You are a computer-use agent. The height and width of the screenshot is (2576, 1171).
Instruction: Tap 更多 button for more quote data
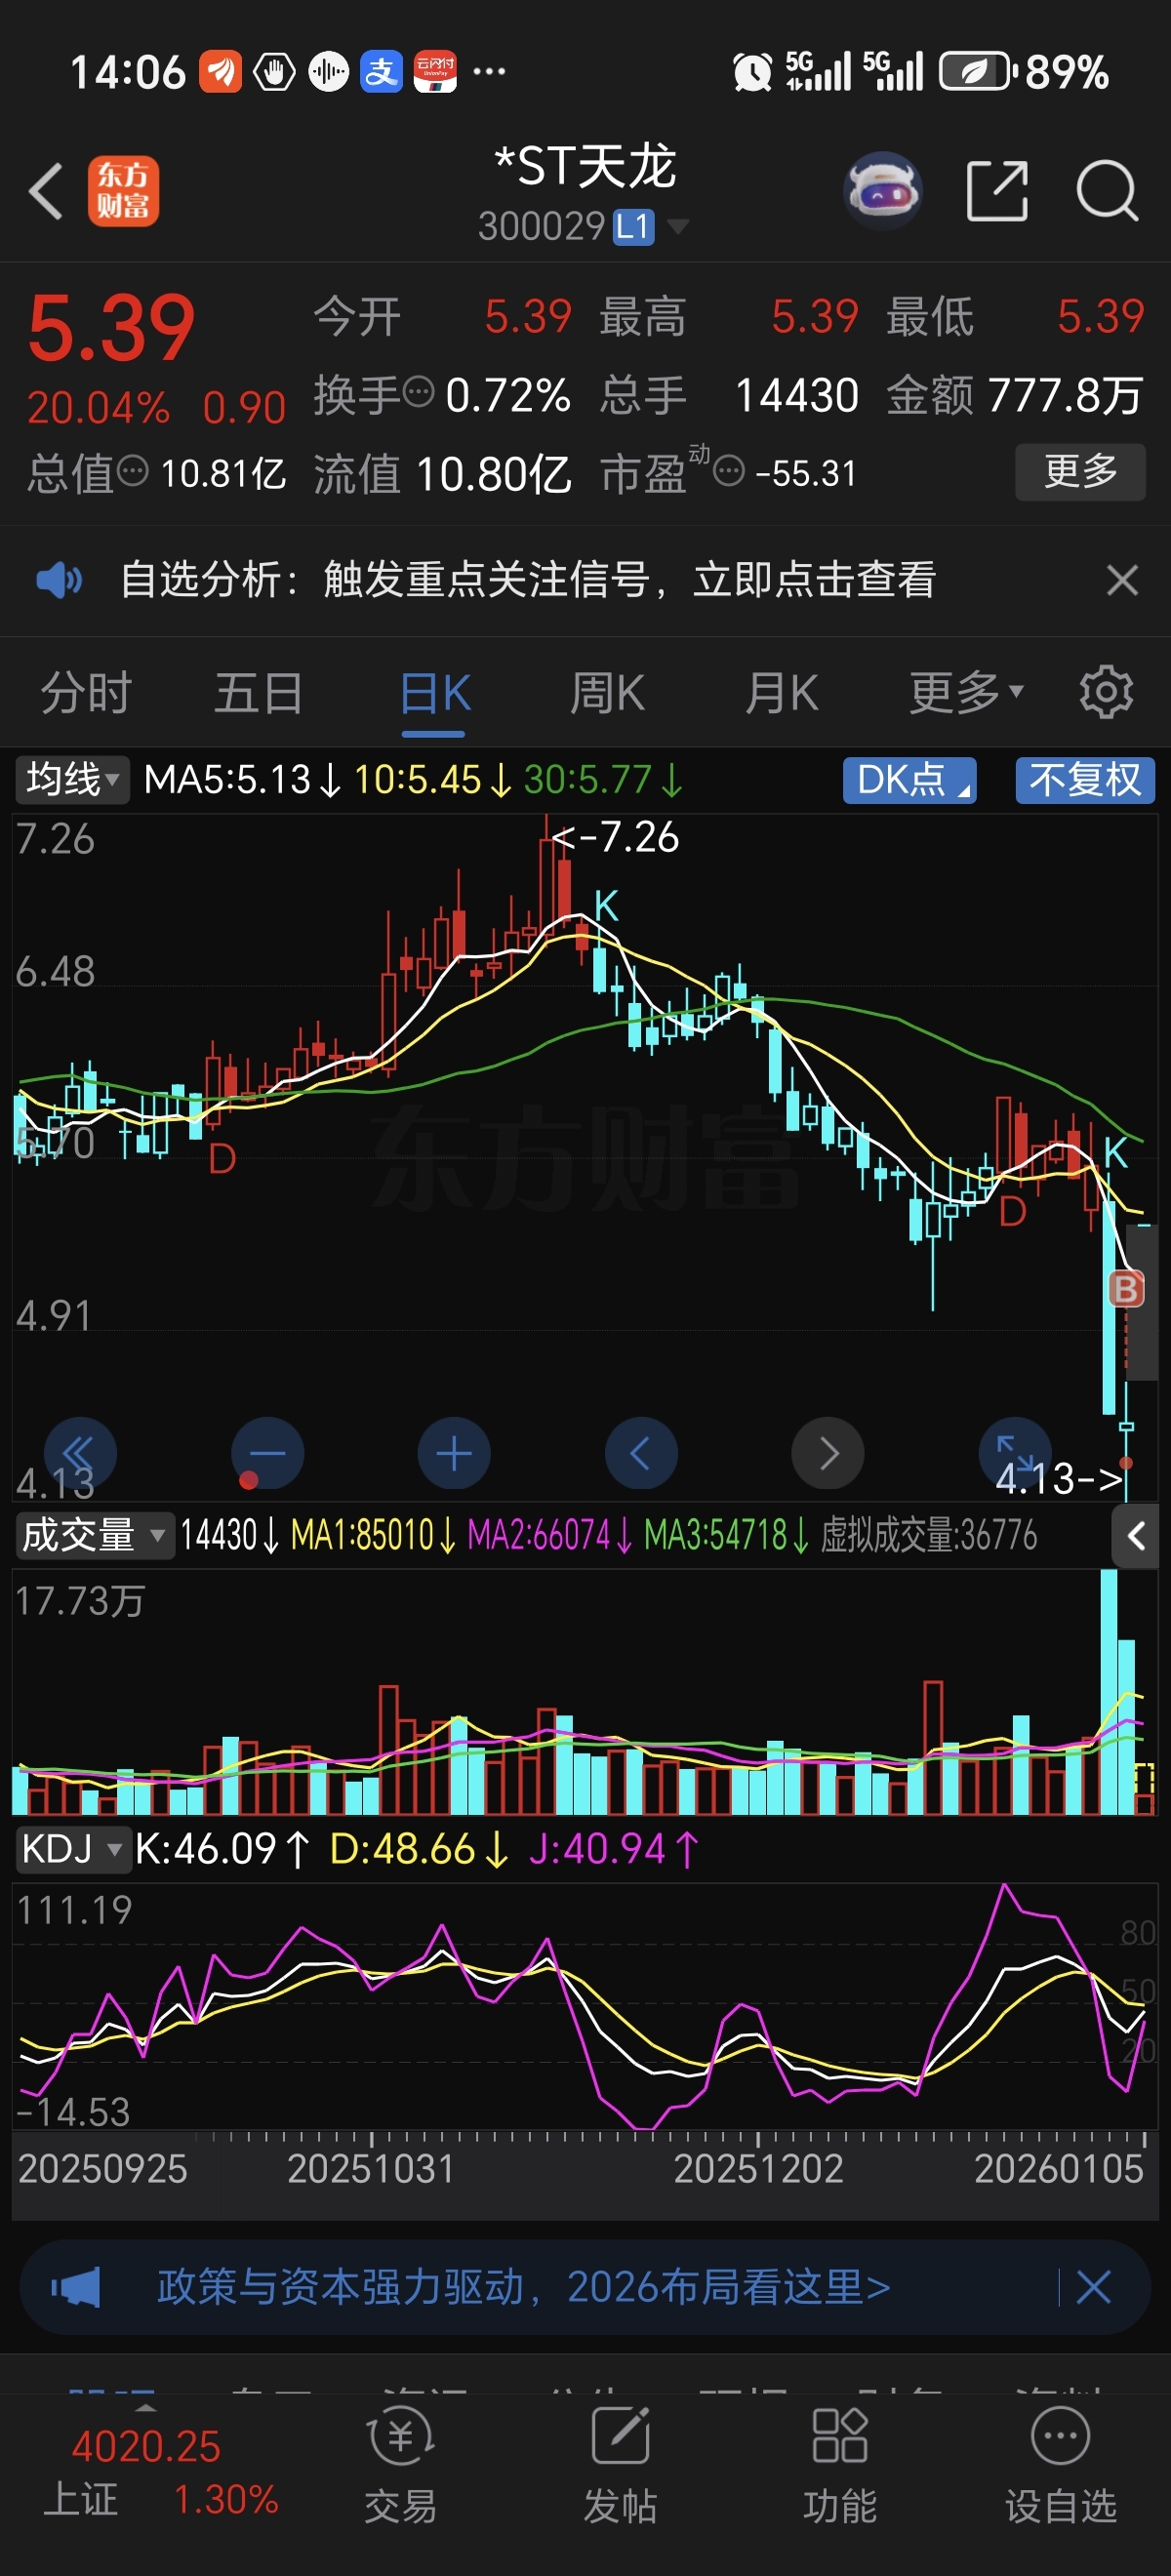1080,470
